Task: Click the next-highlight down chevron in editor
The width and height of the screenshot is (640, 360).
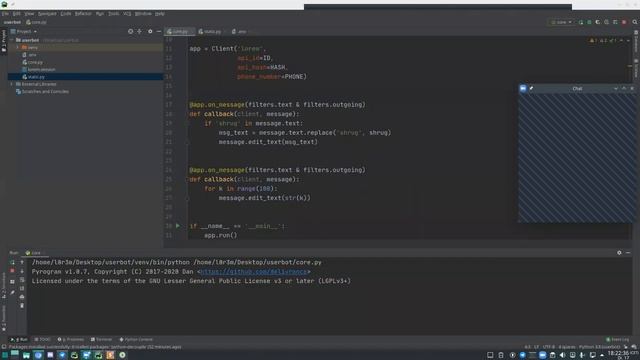Action: click(x=628, y=40)
